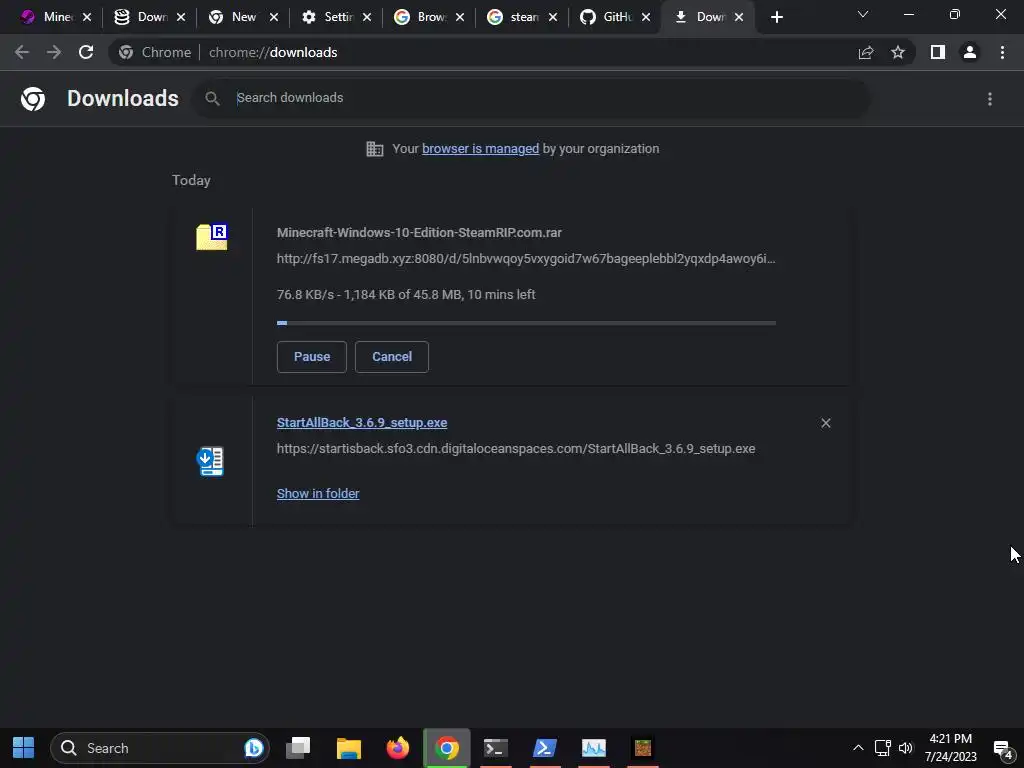Open the Minecraft block taskbar icon
Viewport: 1024px width, 768px height.
(x=643, y=748)
